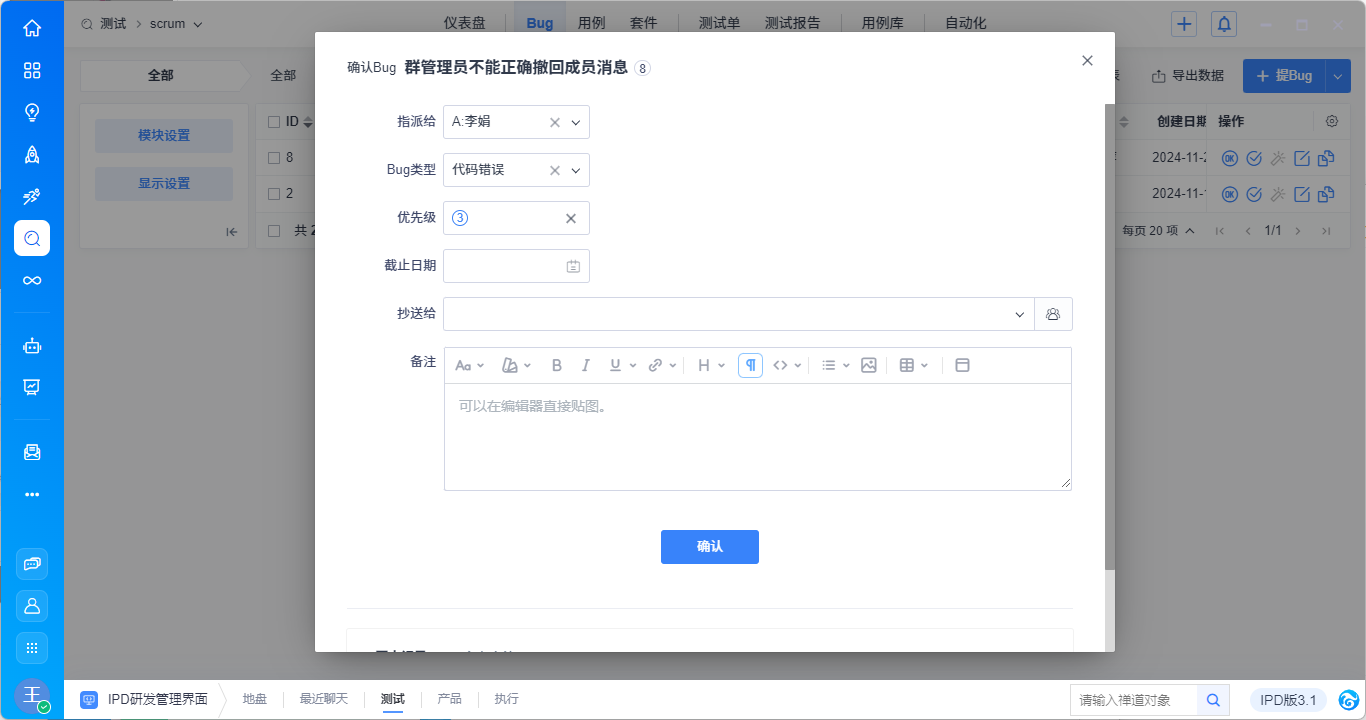
Task: Tick the checkbox for Bug ID 2
Action: [274, 193]
